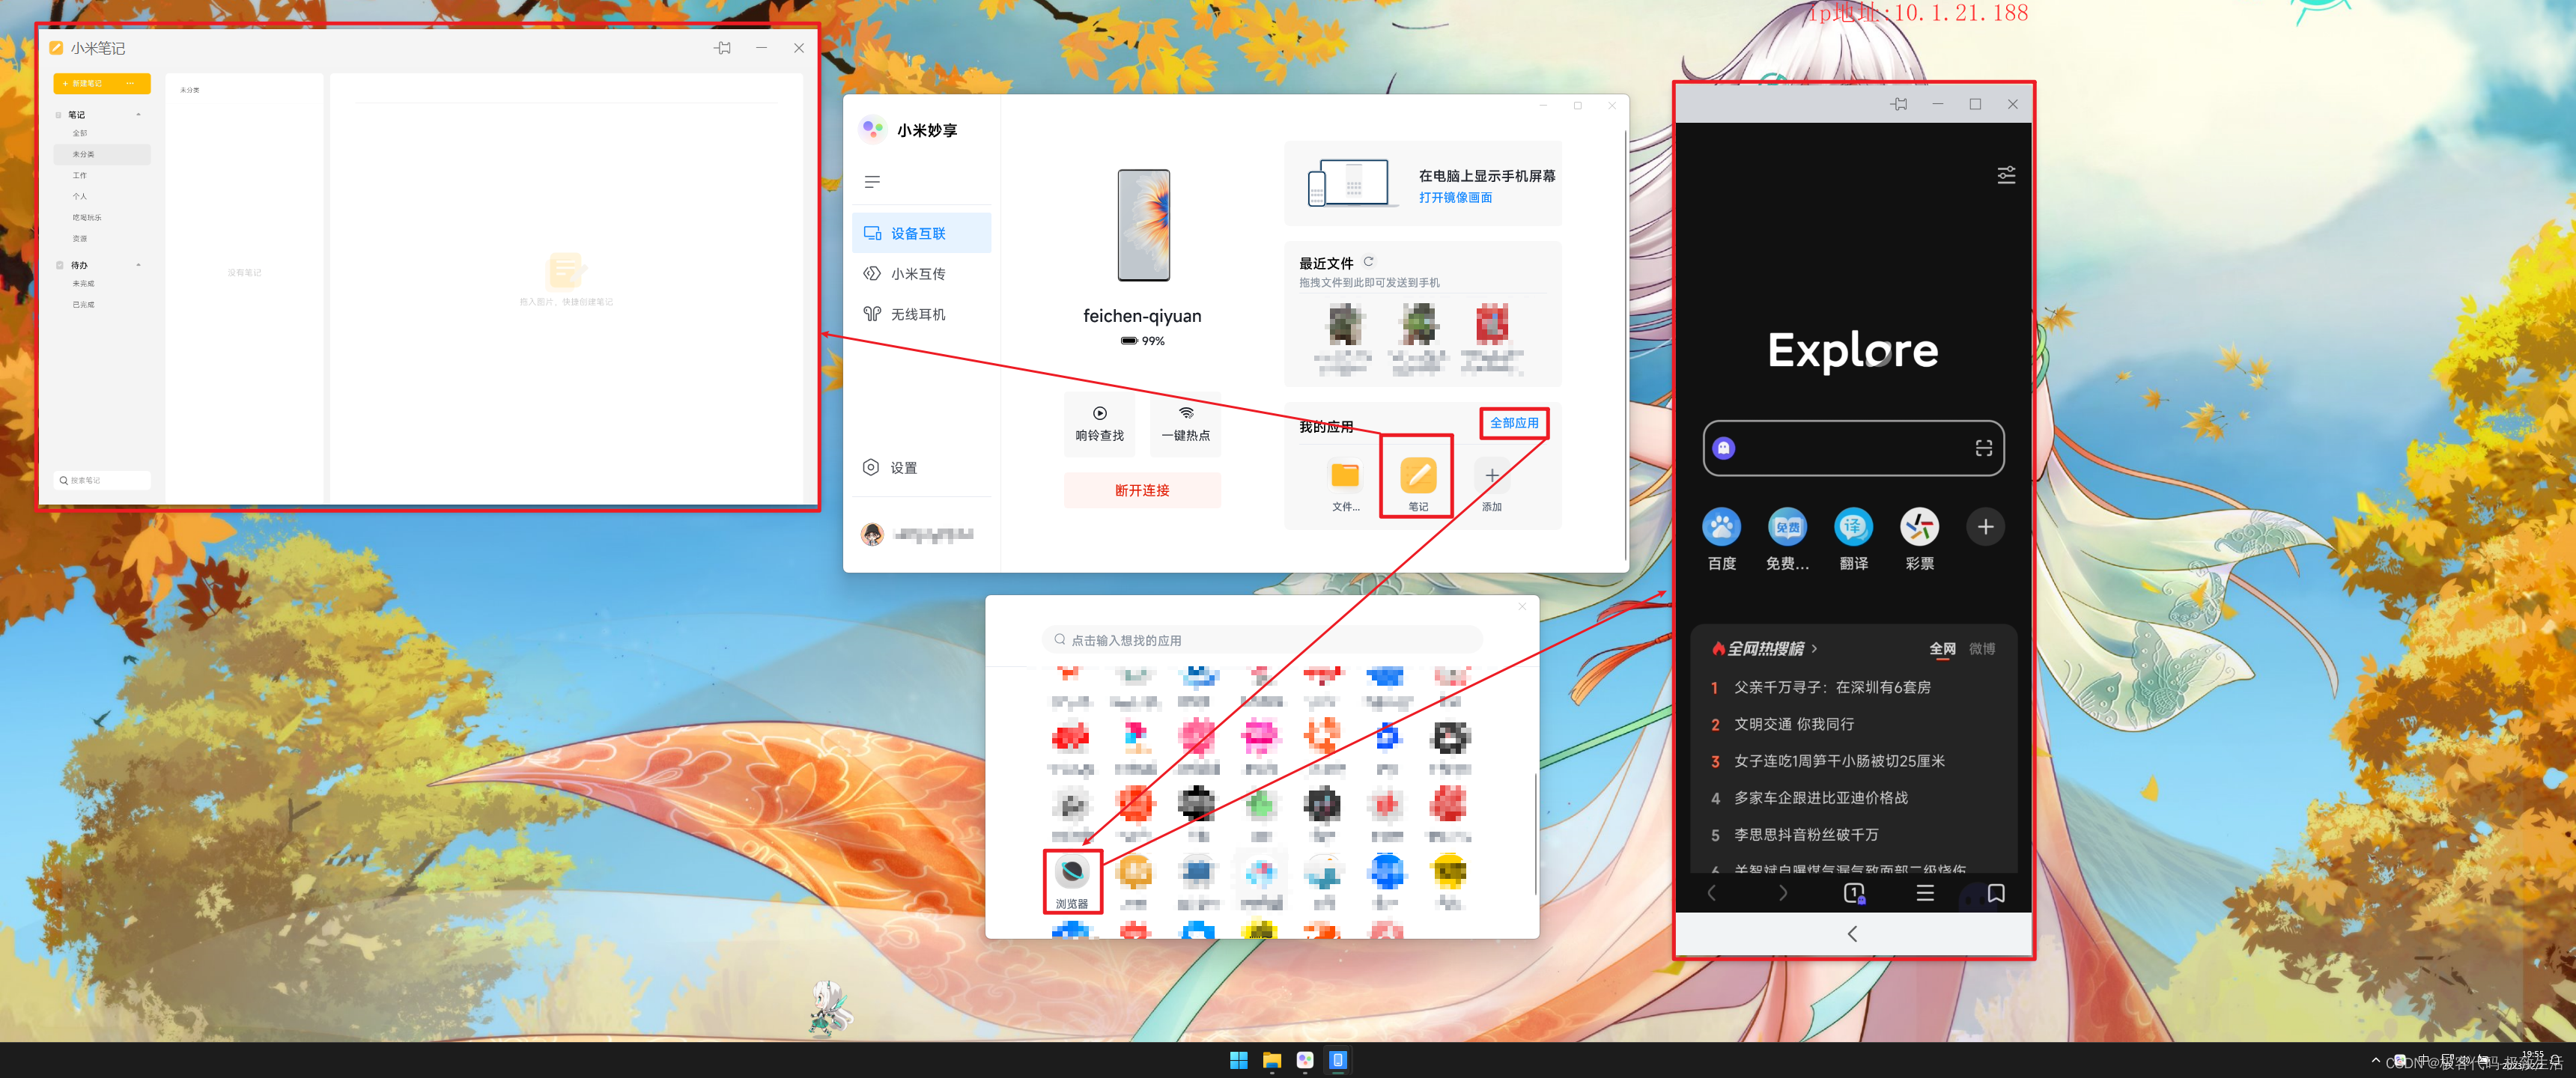2576x1078 pixels.
Task: Select the 个人 notes category
Action: [80, 196]
